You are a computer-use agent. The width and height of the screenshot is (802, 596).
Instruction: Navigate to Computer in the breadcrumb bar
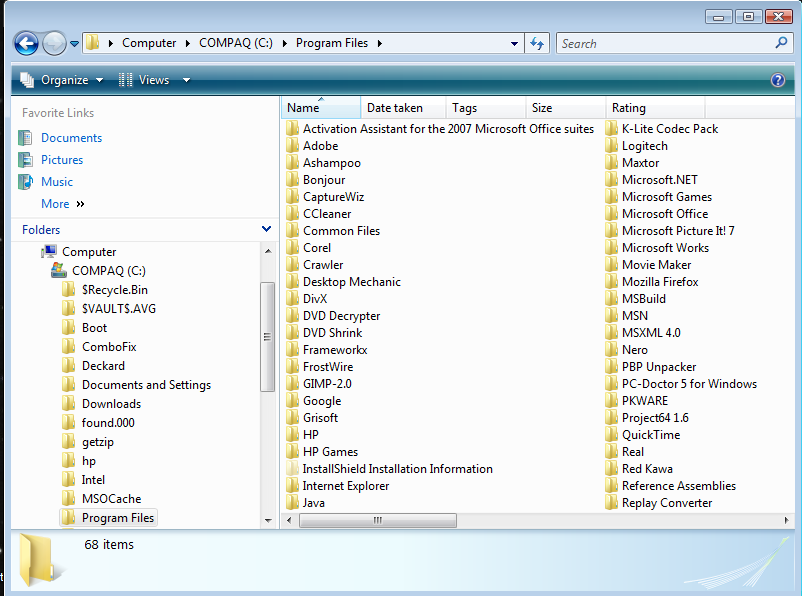pyautogui.click(x=150, y=43)
